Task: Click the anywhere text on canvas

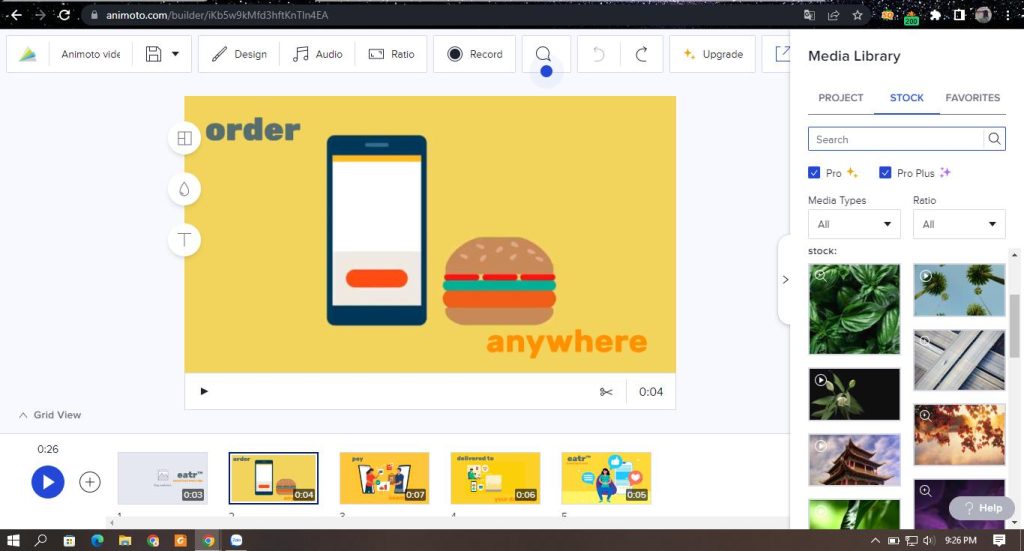Action: (x=566, y=342)
